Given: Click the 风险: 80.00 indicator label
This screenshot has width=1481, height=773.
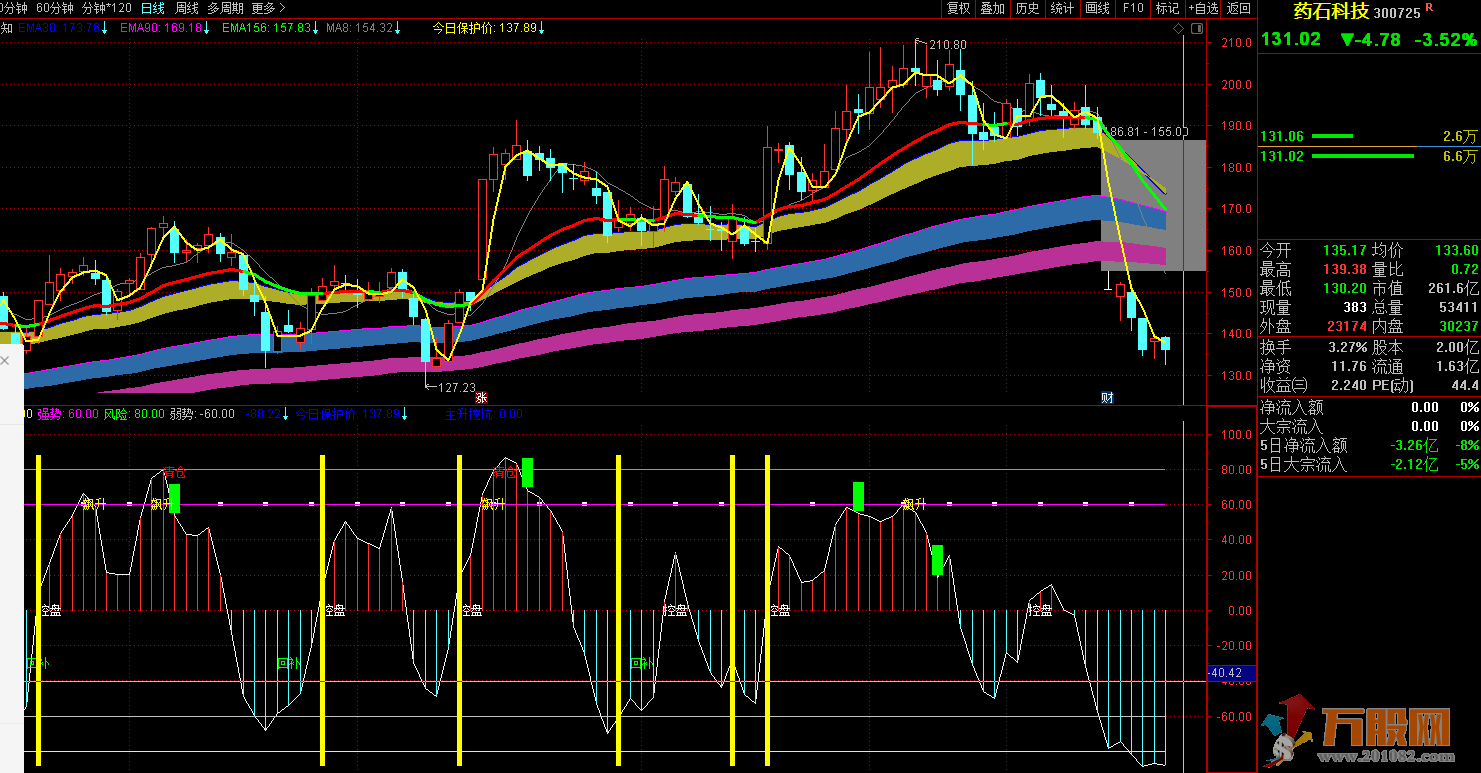Looking at the screenshot, I should (x=134, y=413).
